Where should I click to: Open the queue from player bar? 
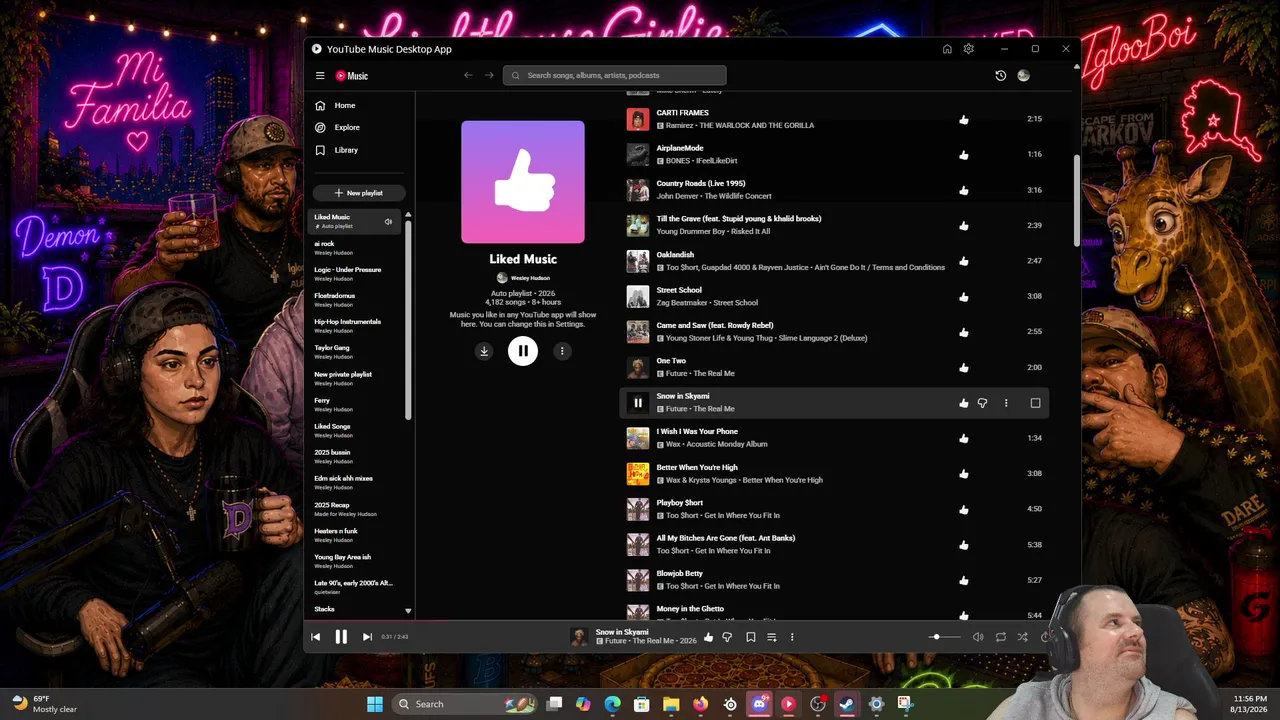[771, 637]
